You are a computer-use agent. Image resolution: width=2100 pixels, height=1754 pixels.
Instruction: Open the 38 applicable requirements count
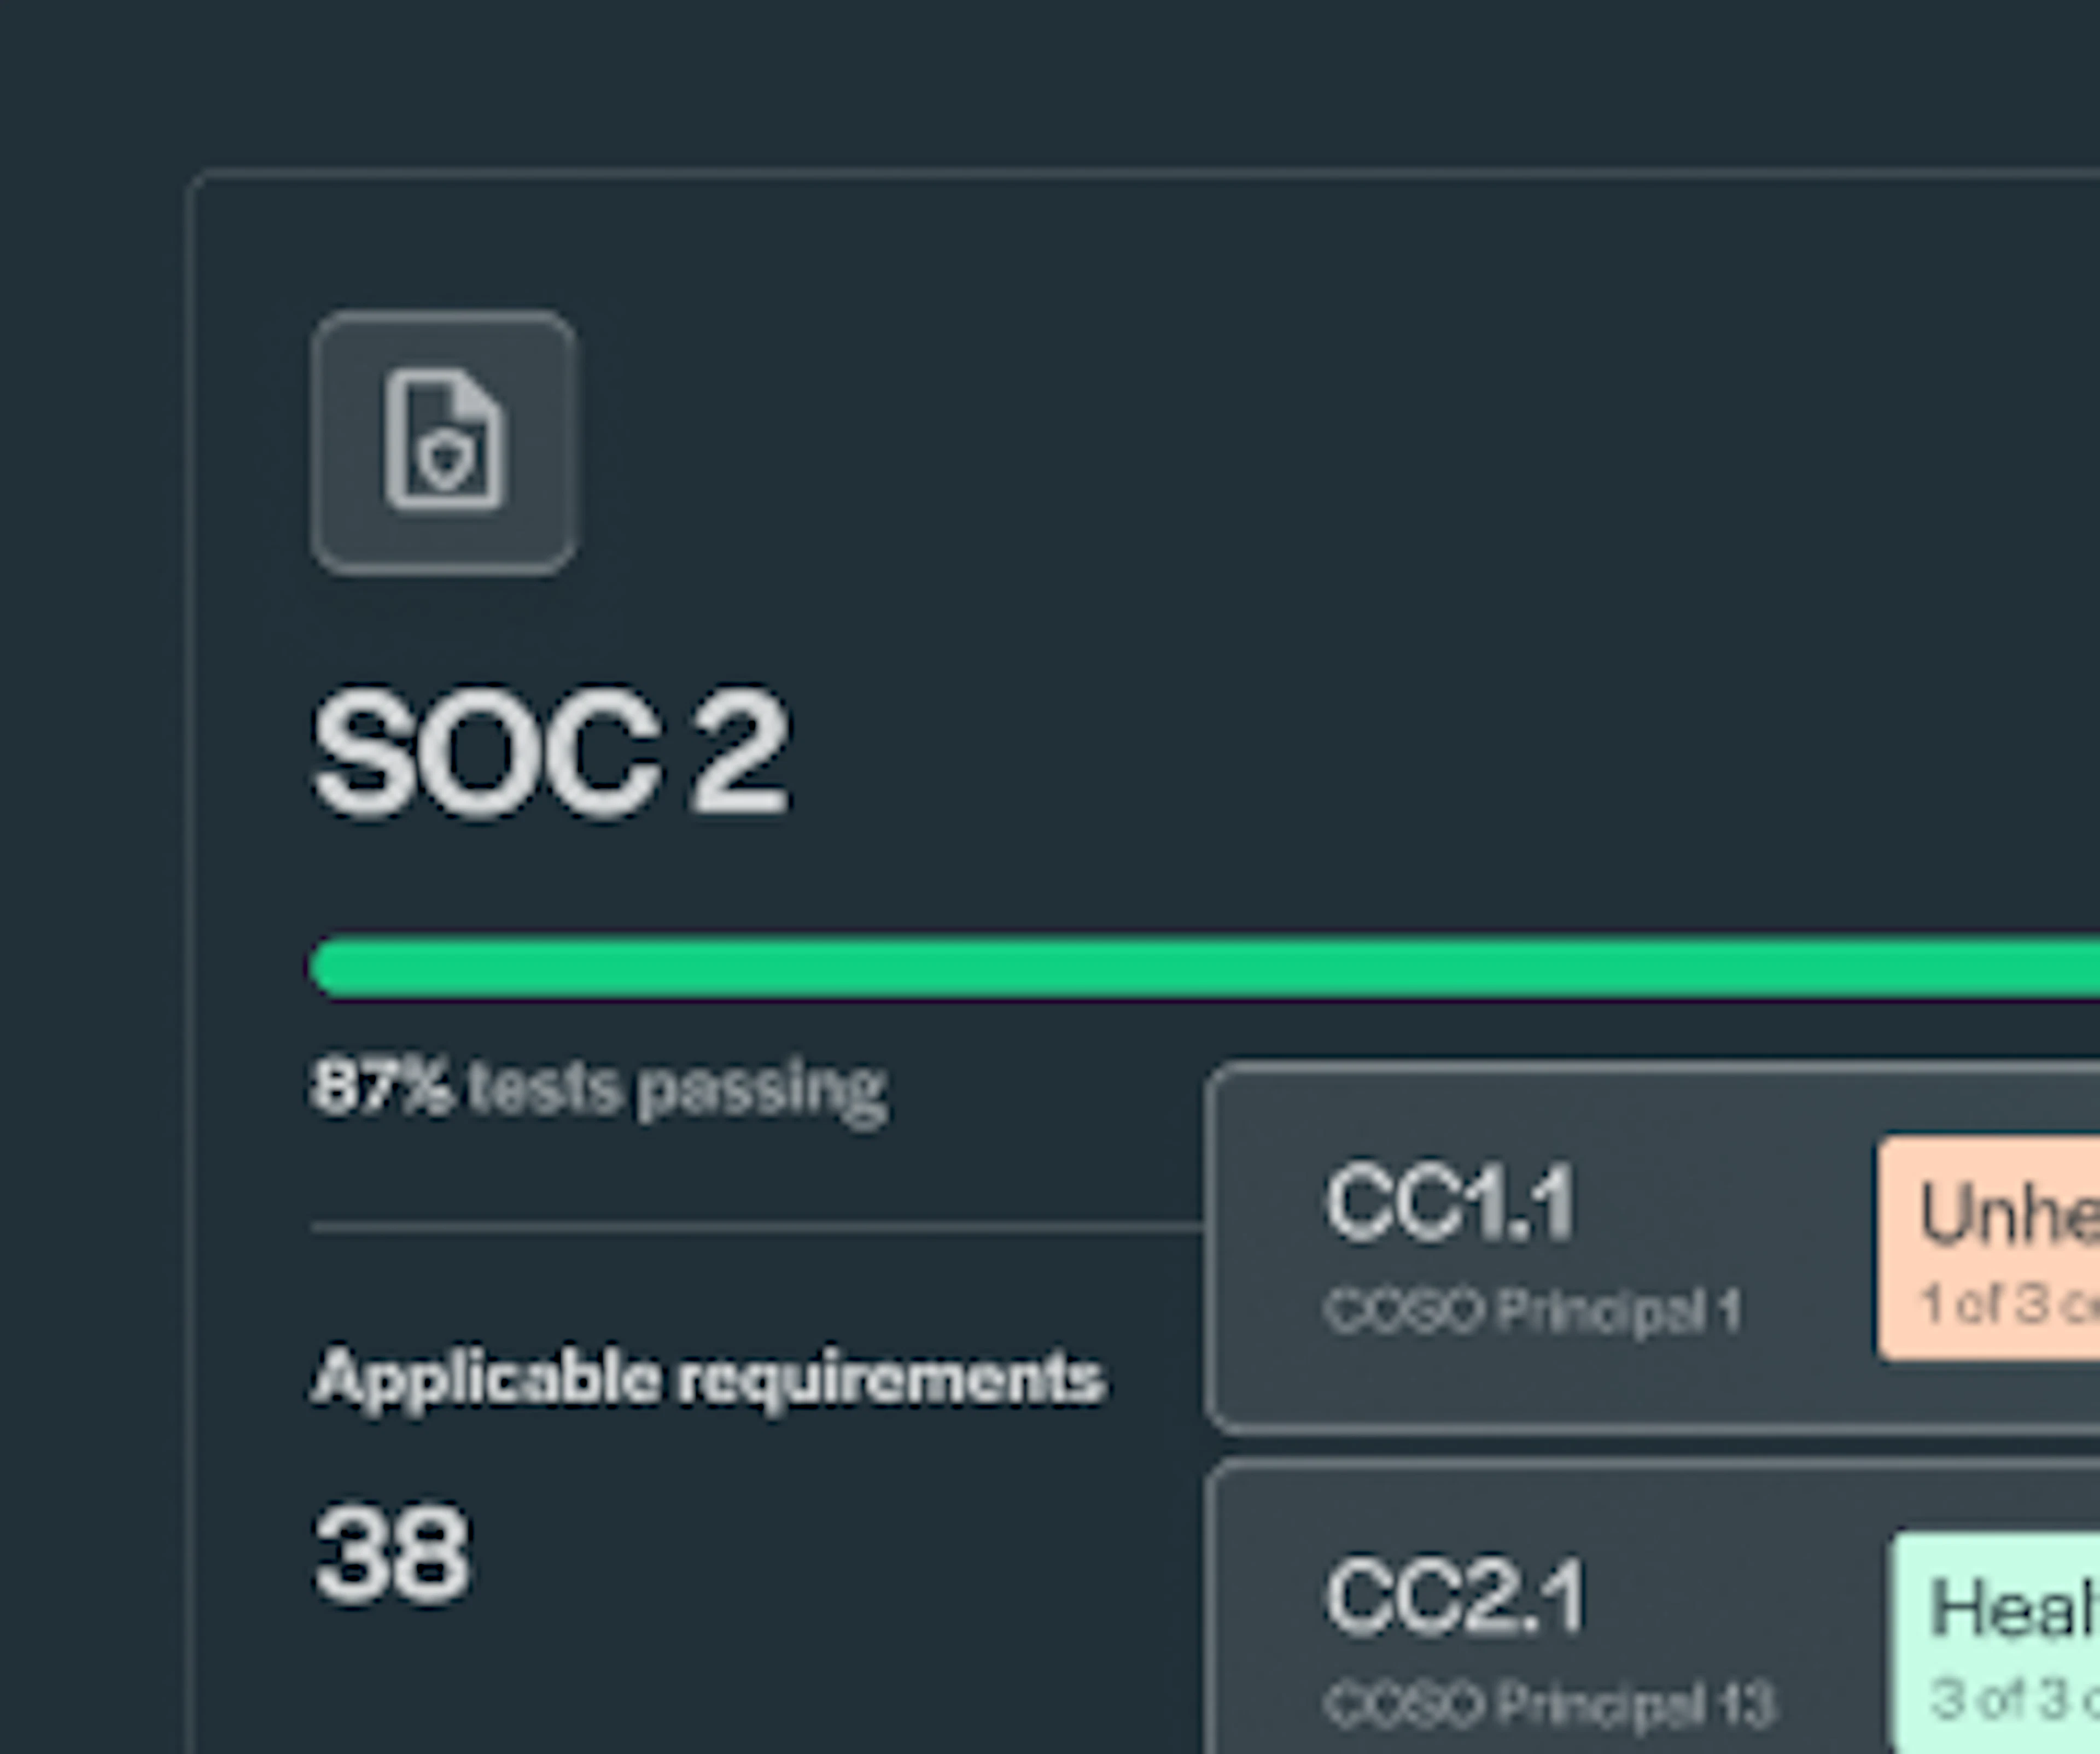pos(391,1554)
